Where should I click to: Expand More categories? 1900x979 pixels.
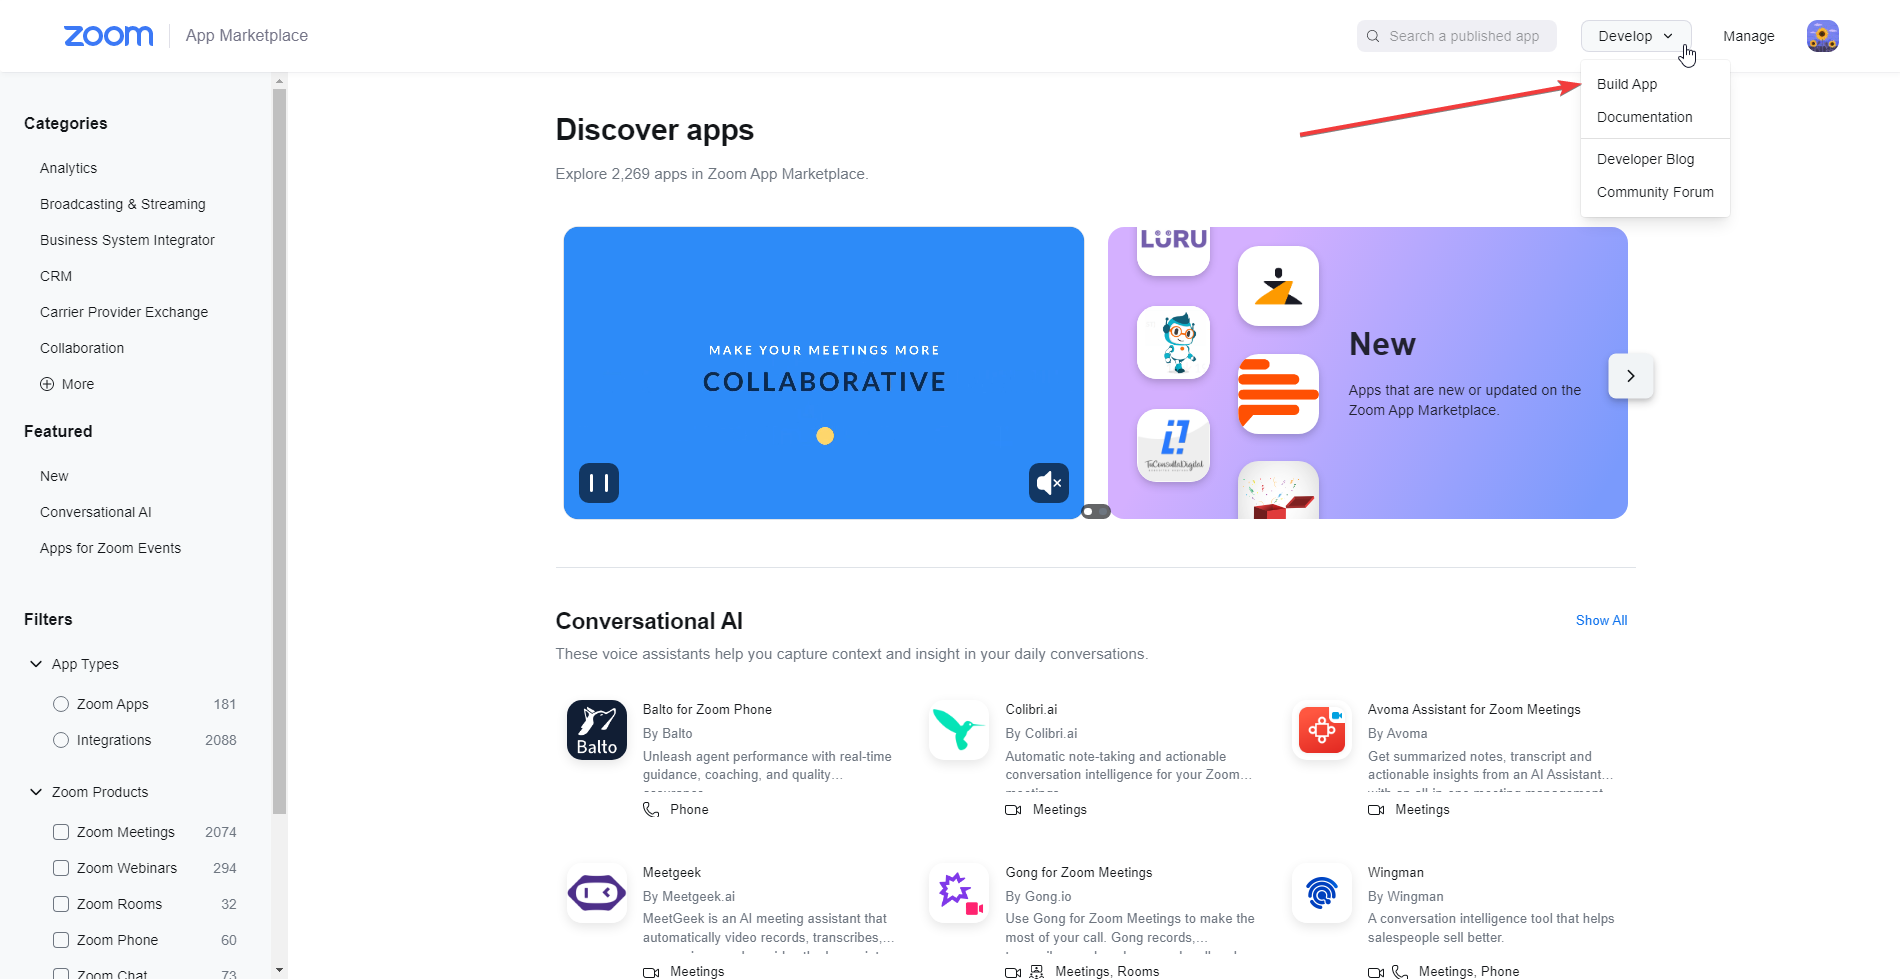tap(67, 384)
